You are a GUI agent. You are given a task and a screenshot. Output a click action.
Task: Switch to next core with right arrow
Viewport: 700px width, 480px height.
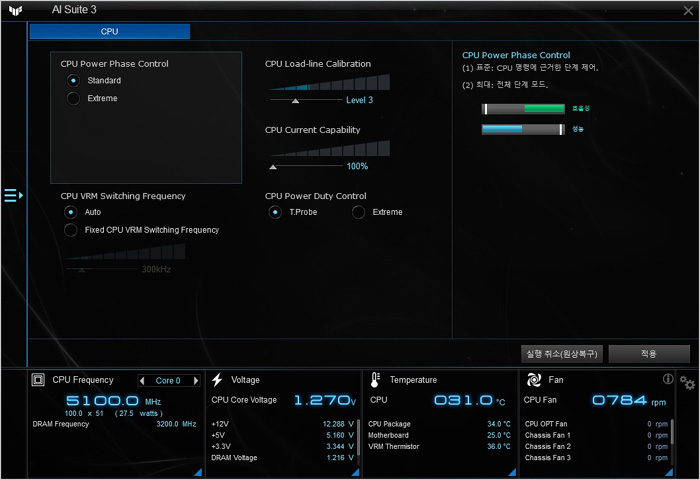click(196, 380)
